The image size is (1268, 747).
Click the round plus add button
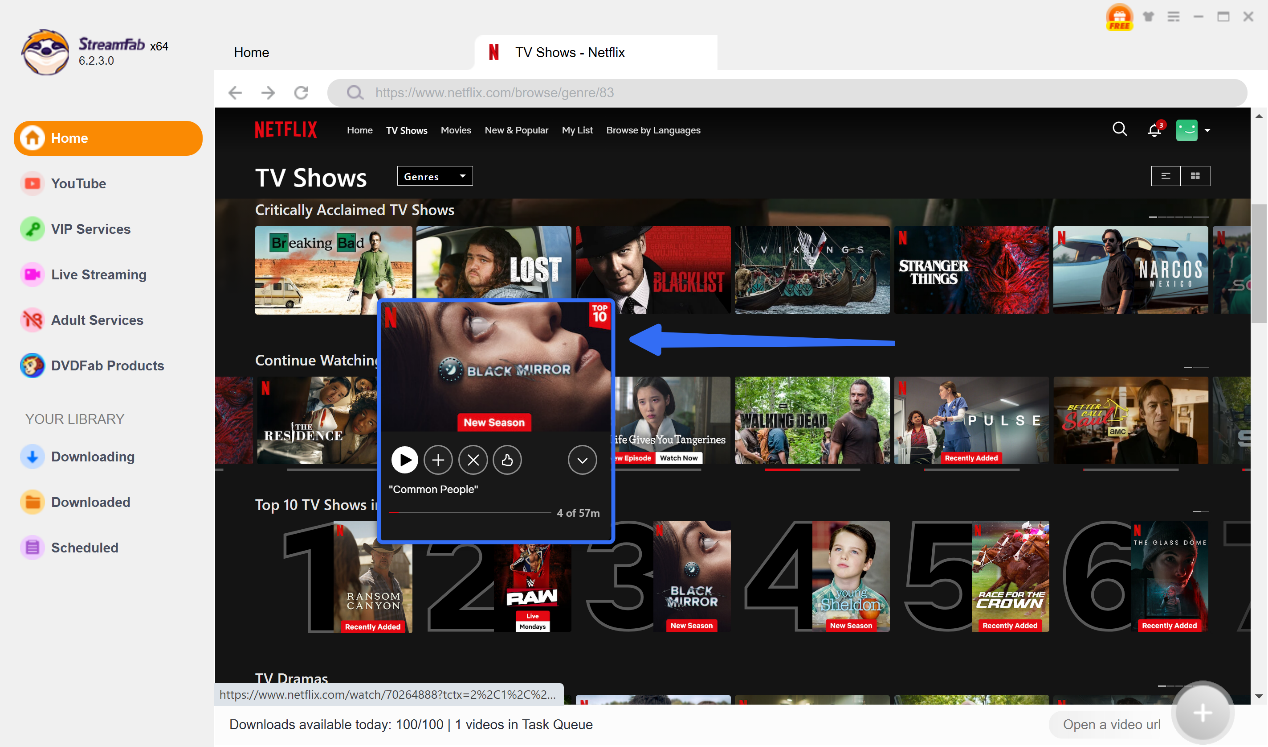click(1203, 713)
